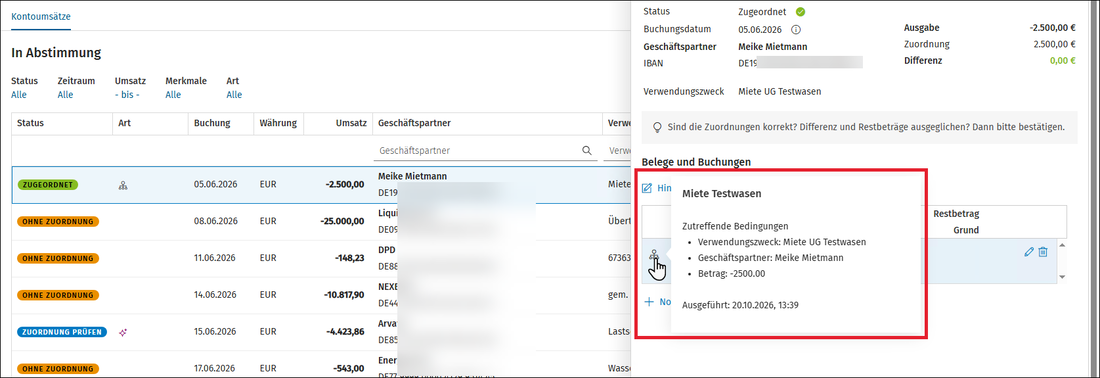Viewport: 1100px width, 378px height.
Task: Sort by the Status column header
Action: [x=31, y=123]
